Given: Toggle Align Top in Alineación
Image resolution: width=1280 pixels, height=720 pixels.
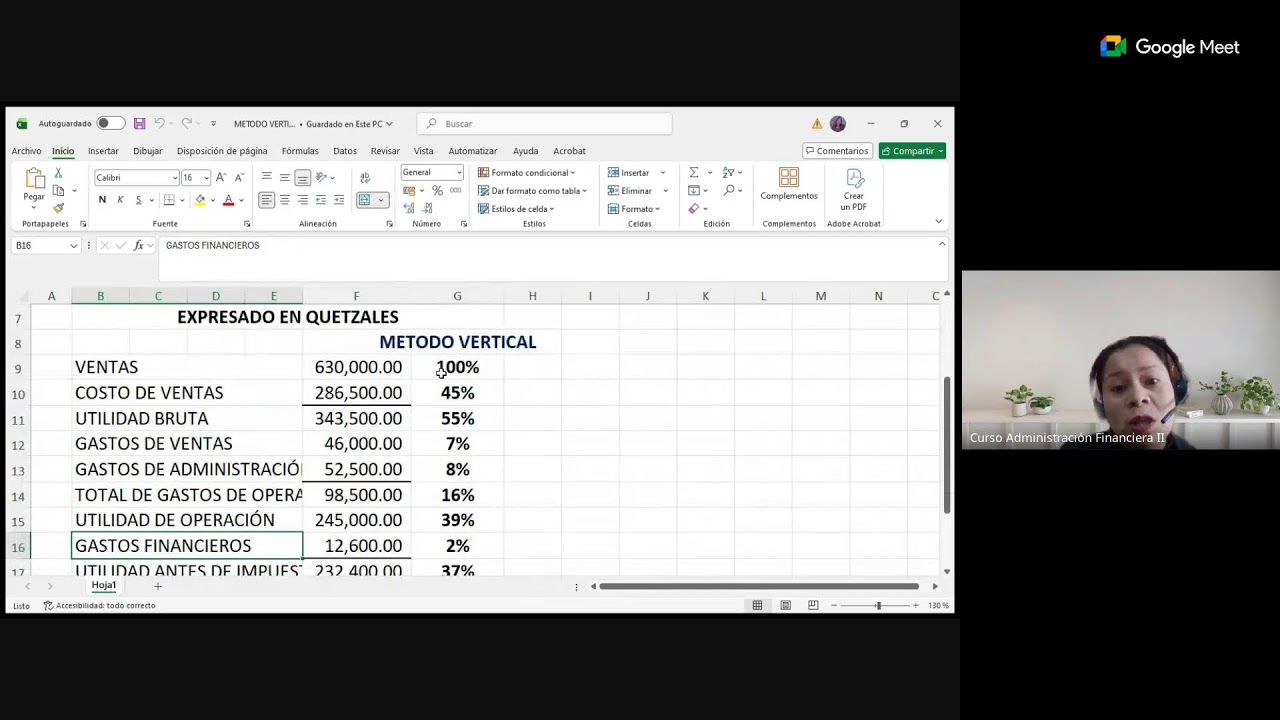Looking at the screenshot, I should (x=266, y=177).
